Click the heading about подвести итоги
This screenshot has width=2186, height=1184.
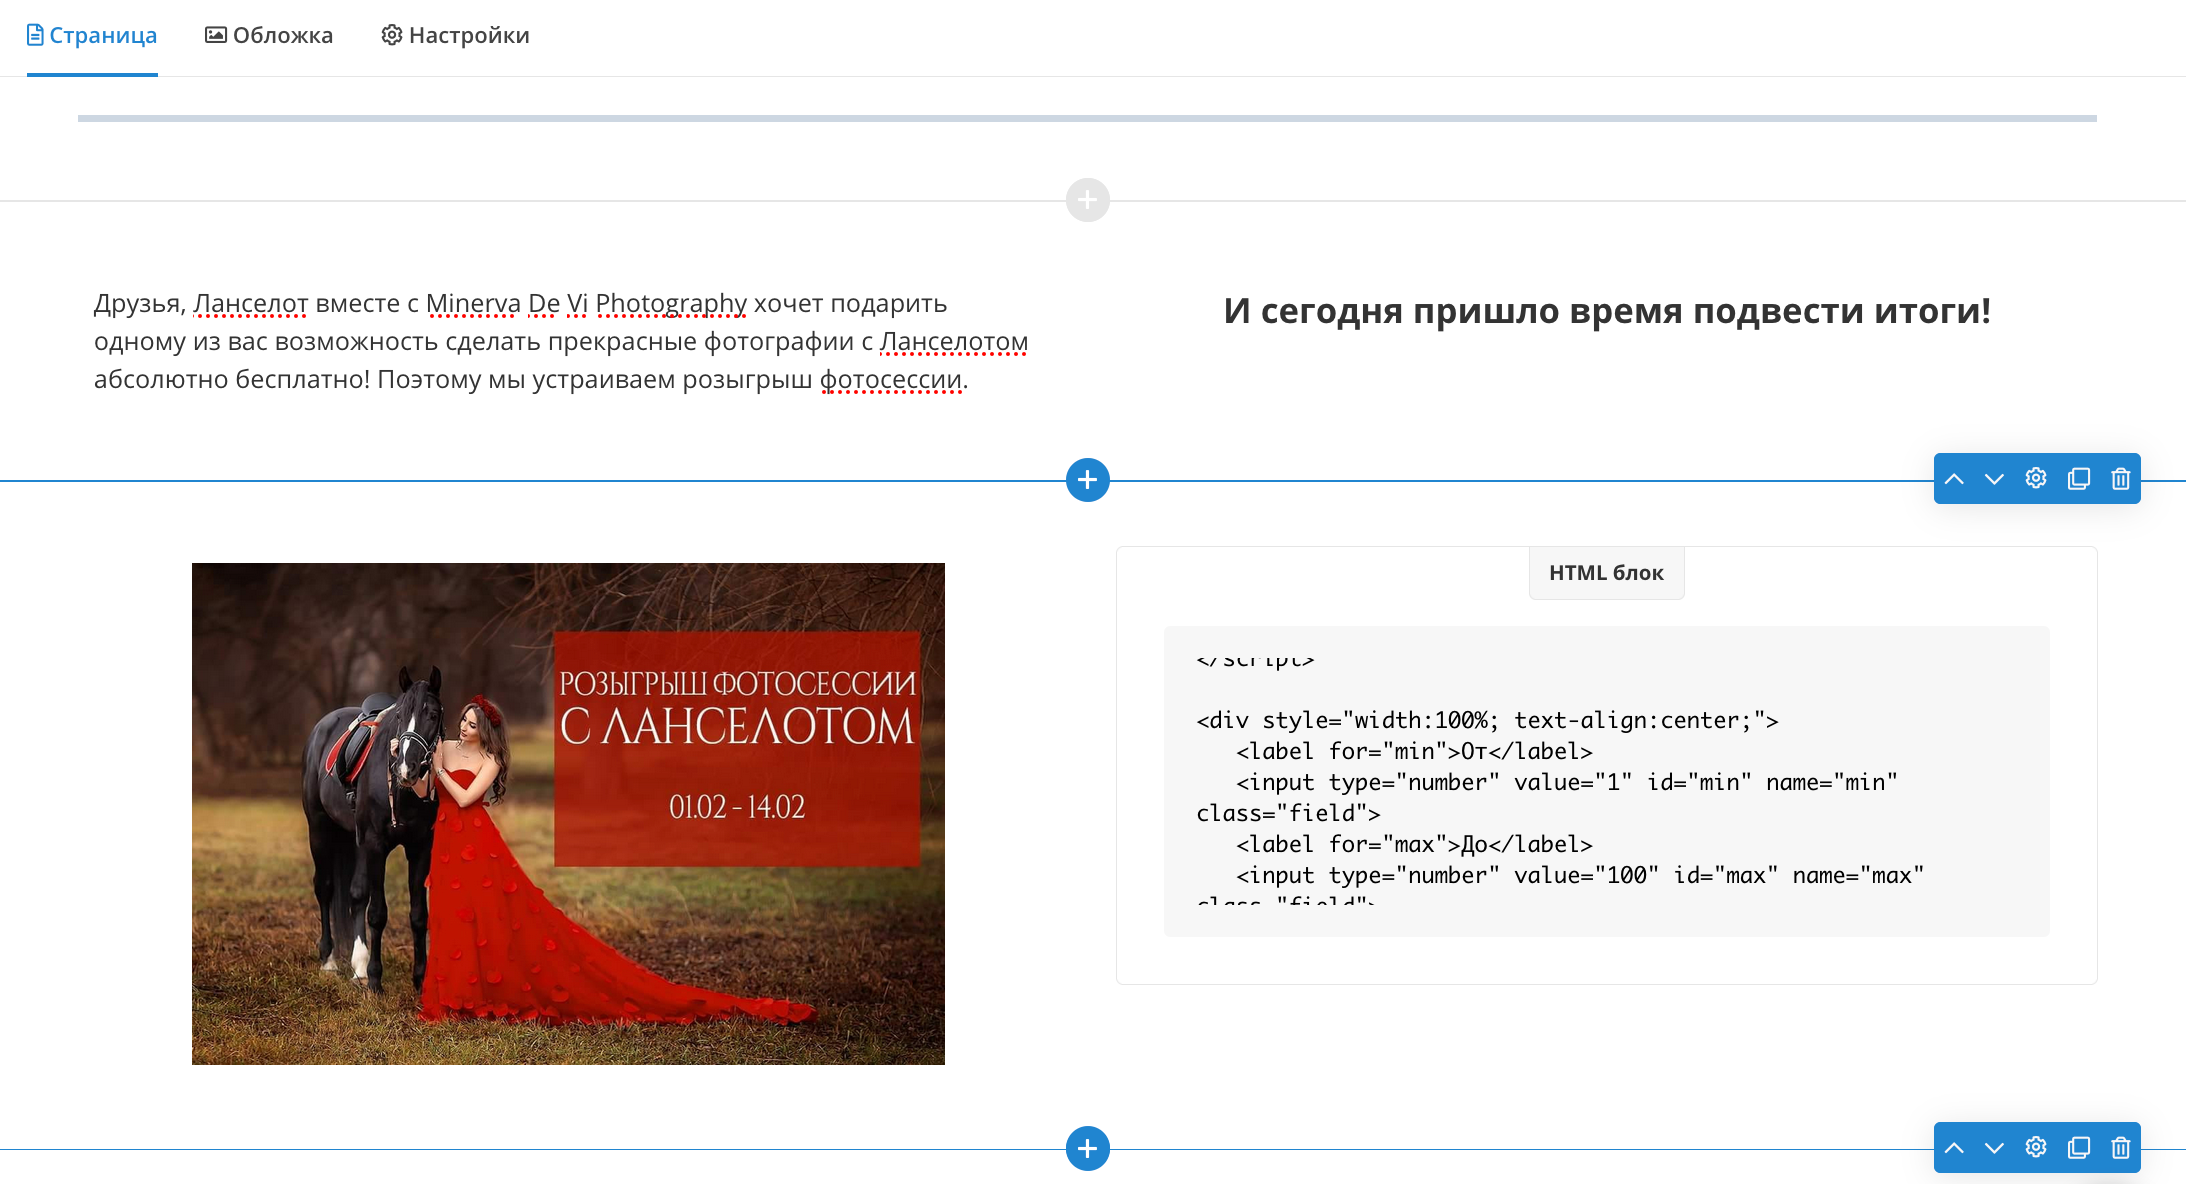tap(1606, 311)
